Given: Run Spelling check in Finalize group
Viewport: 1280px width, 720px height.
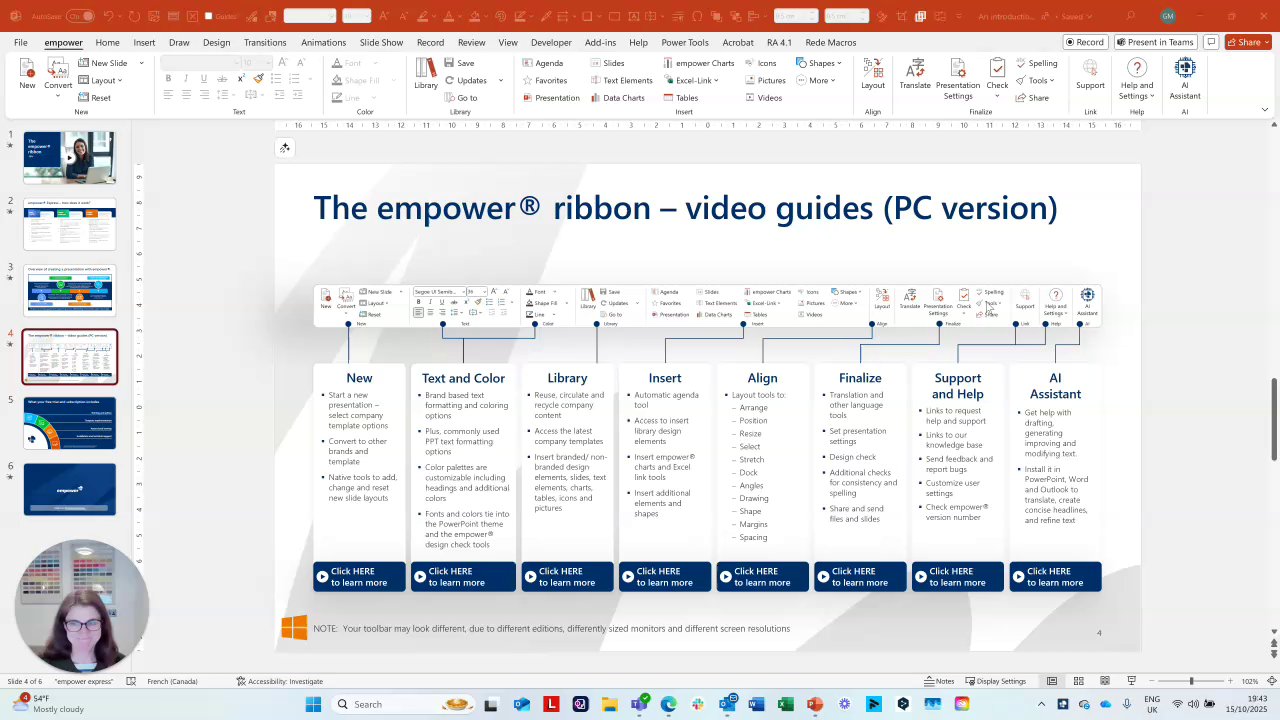Looking at the screenshot, I should (1036, 63).
